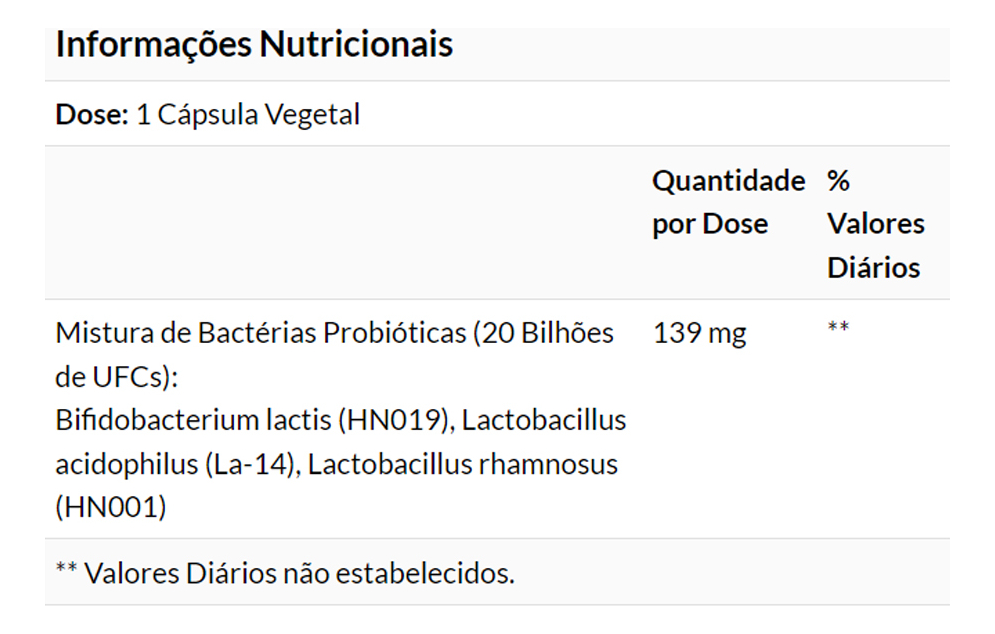Click the double asterisk in the ingredient row
This screenshot has width=995, height=634.
pyautogui.click(x=838, y=328)
